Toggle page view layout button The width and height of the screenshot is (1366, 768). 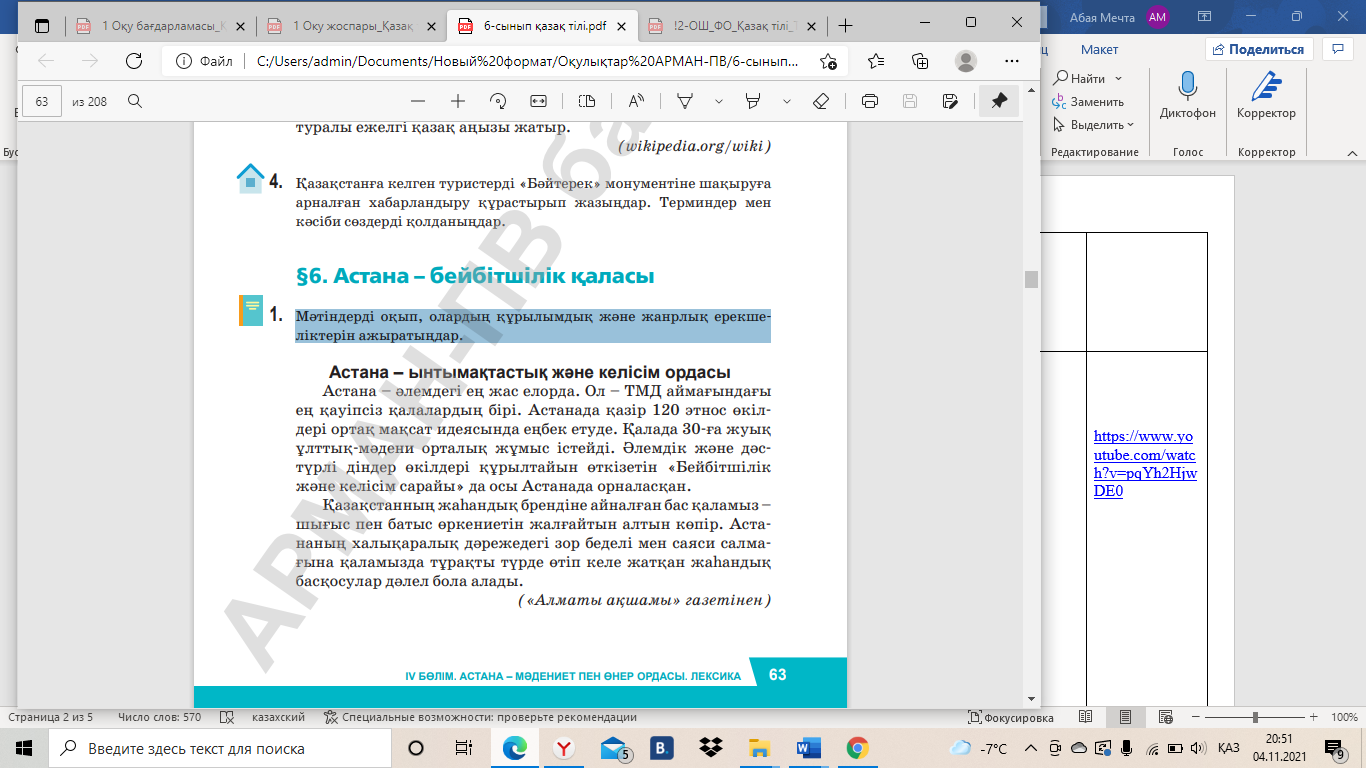pos(587,101)
